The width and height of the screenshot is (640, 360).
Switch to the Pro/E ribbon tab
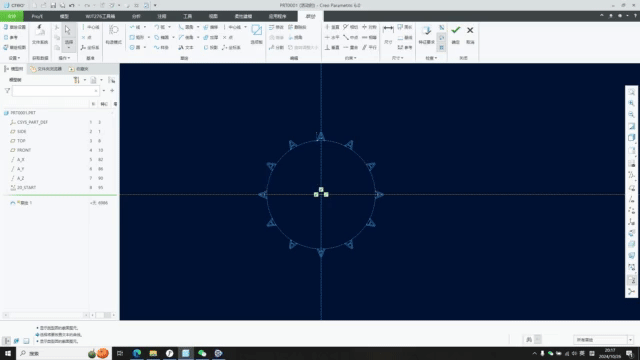(x=37, y=16)
